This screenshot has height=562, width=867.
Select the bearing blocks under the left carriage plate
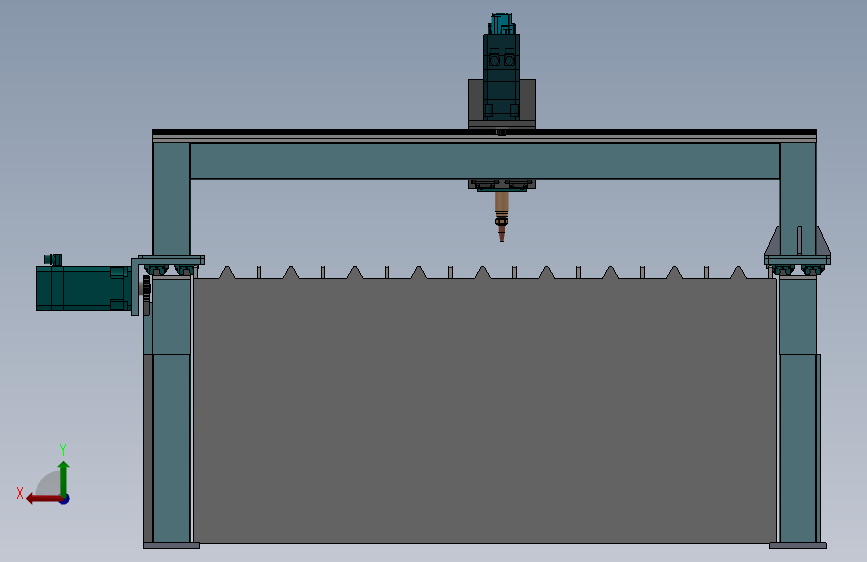[171, 270]
